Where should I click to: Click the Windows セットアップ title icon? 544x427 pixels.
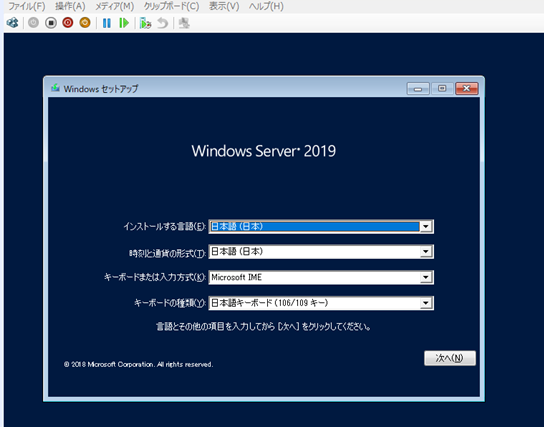(x=55, y=88)
